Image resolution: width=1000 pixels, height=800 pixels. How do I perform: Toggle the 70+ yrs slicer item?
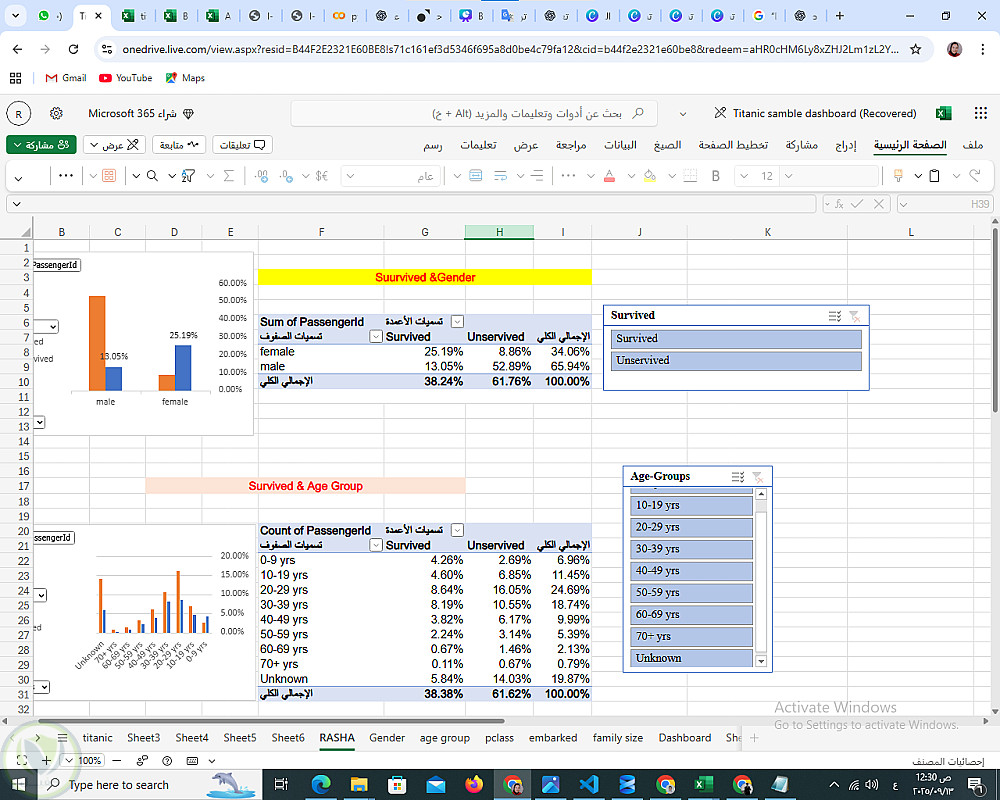pyautogui.click(x=691, y=636)
